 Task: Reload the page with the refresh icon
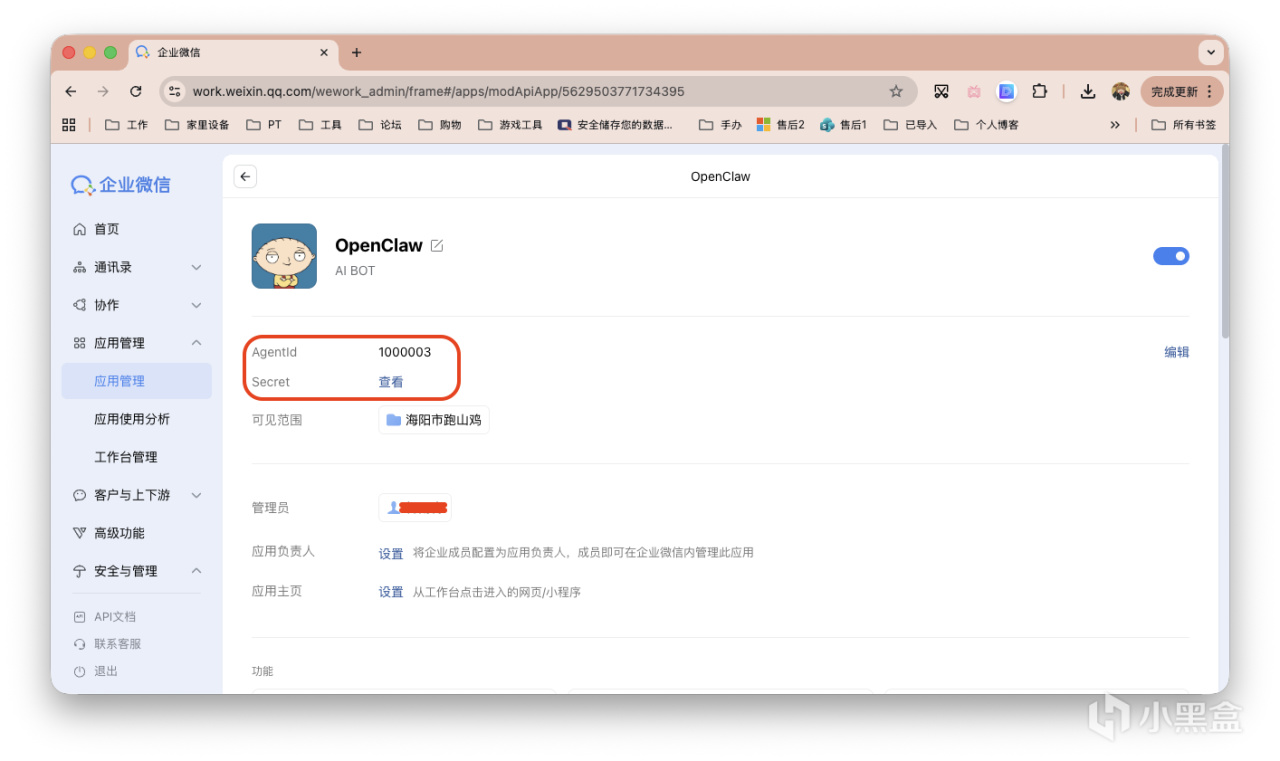(136, 91)
